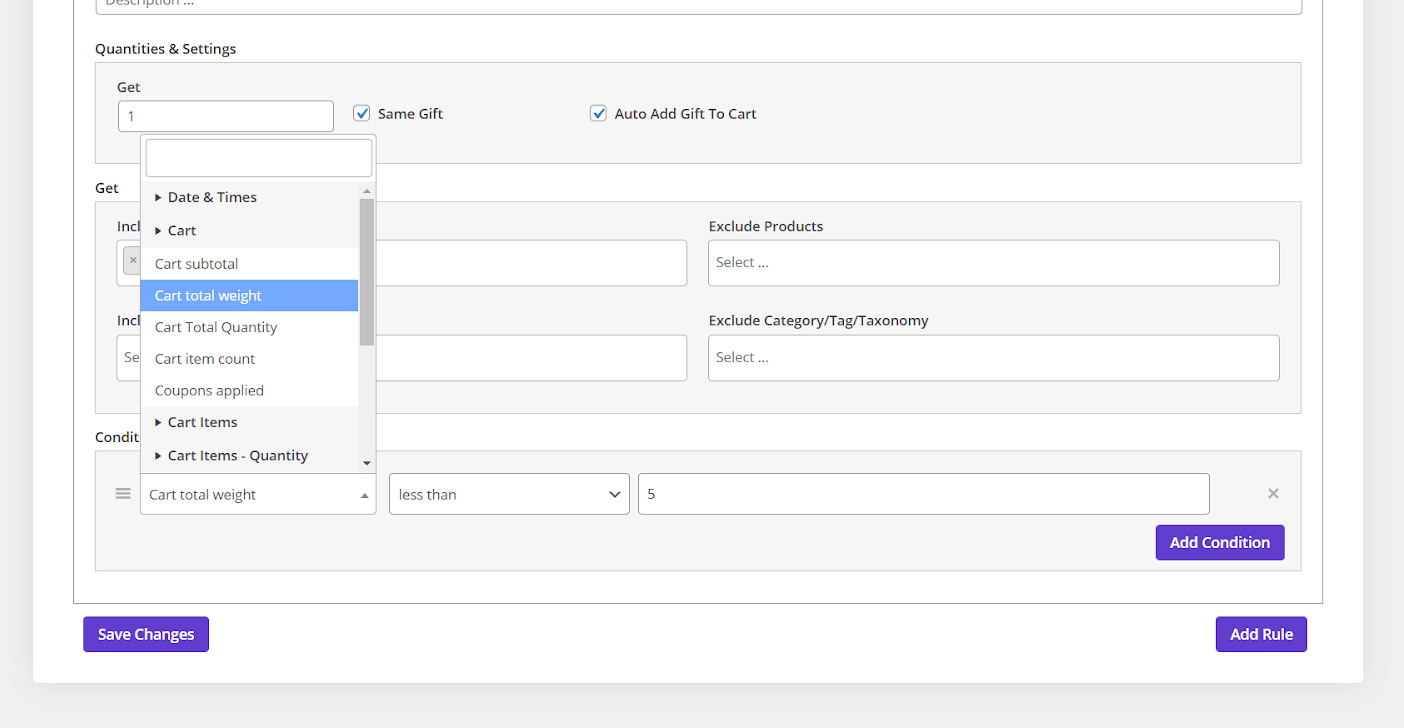
Task: Select Coupons applied option
Action: pyautogui.click(x=209, y=391)
